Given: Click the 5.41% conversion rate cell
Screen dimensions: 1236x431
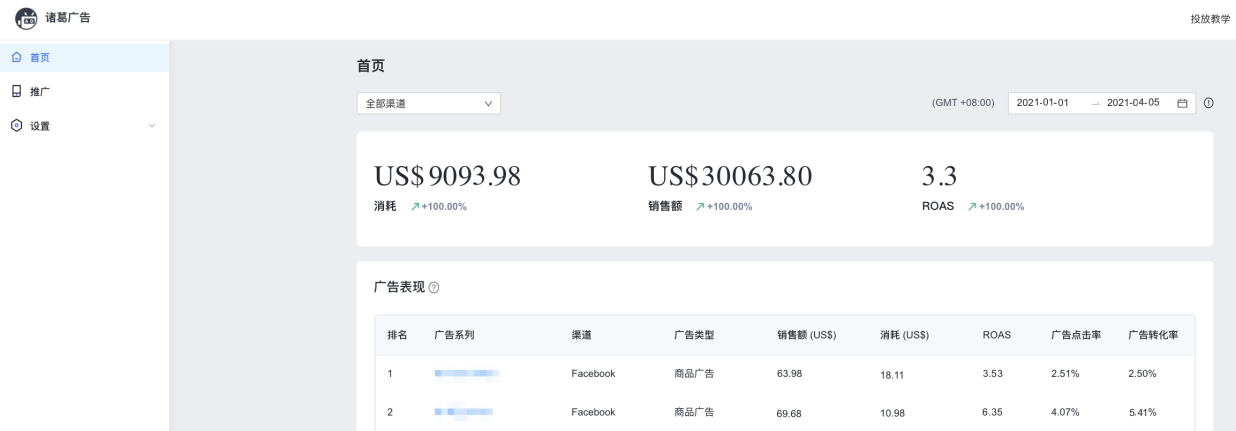Looking at the screenshot, I should (1143, 411).
